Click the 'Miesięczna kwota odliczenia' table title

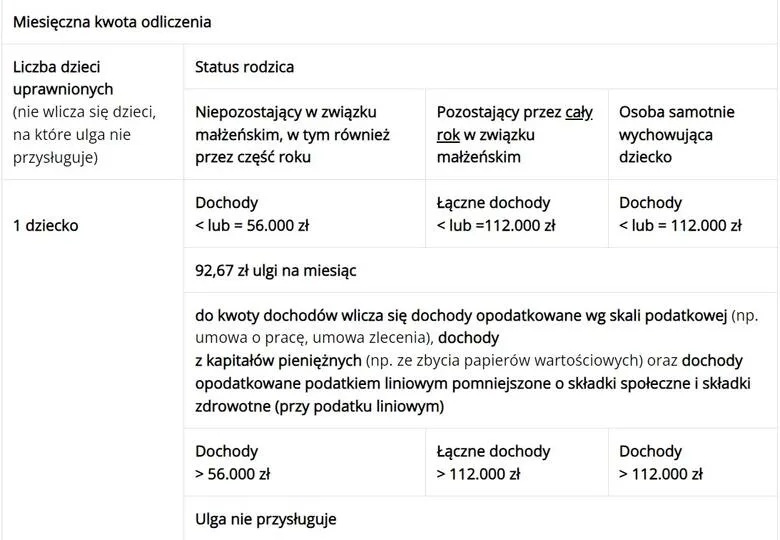(x=112, y=21)
